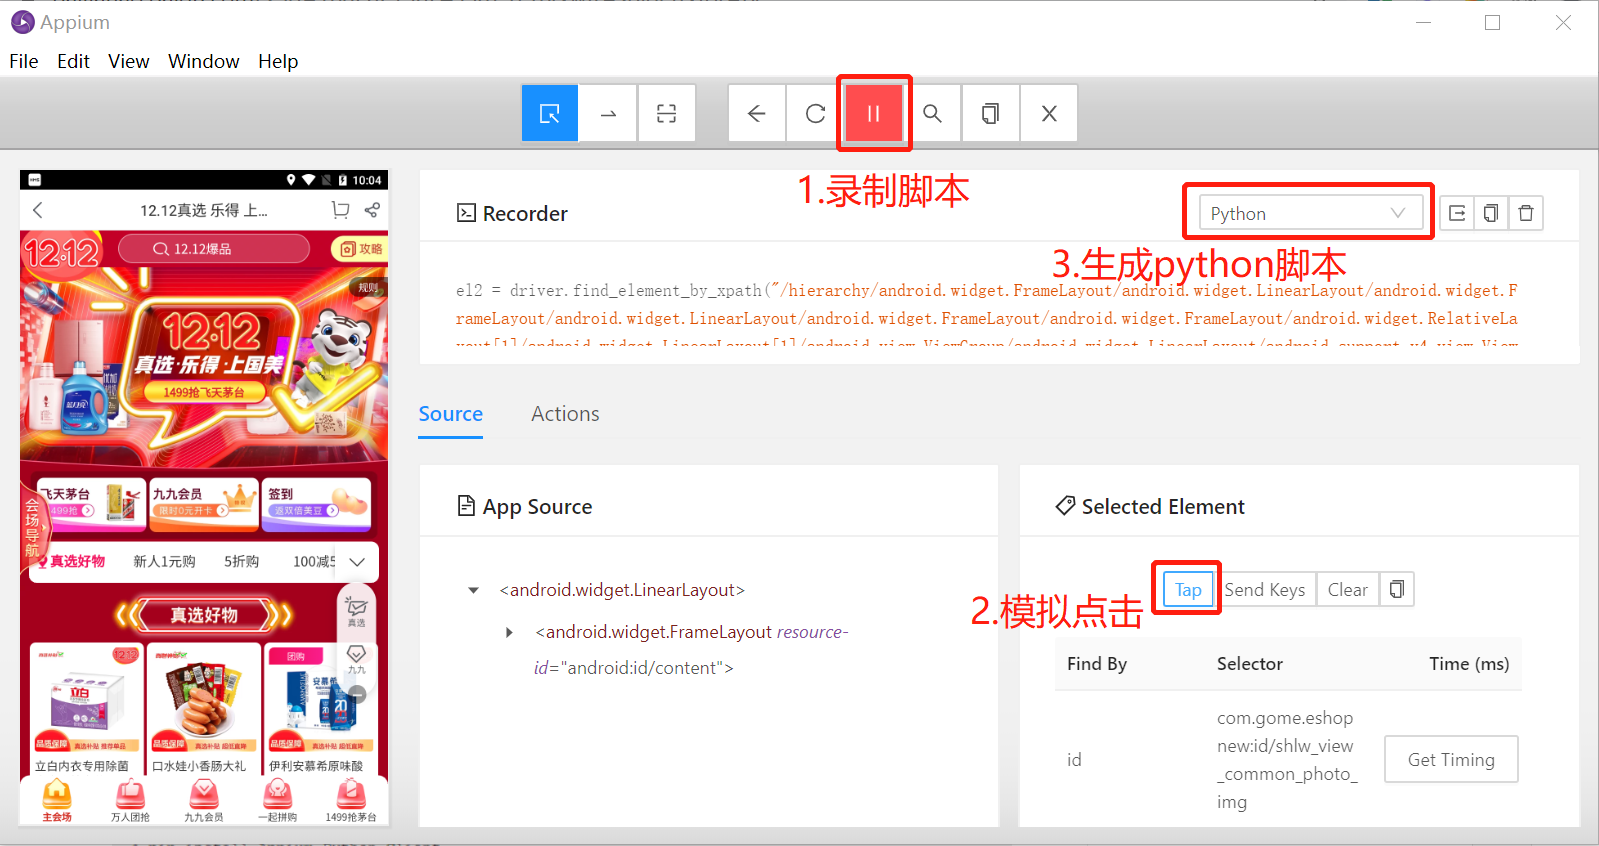Tap 12.12爆品 search box in screenshot
Image resolution: width=1599 pixels, height=846 pixels.
coord(214,249)
